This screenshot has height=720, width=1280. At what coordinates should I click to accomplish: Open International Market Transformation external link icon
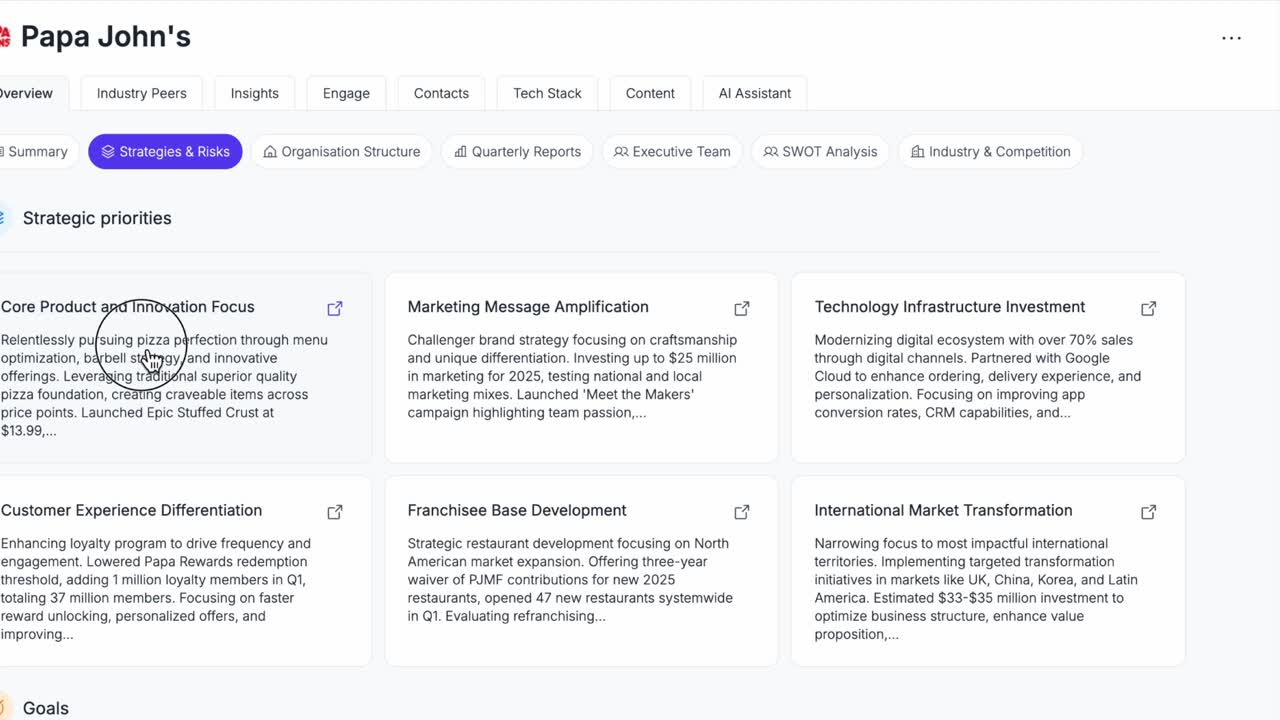[1149, 512]
